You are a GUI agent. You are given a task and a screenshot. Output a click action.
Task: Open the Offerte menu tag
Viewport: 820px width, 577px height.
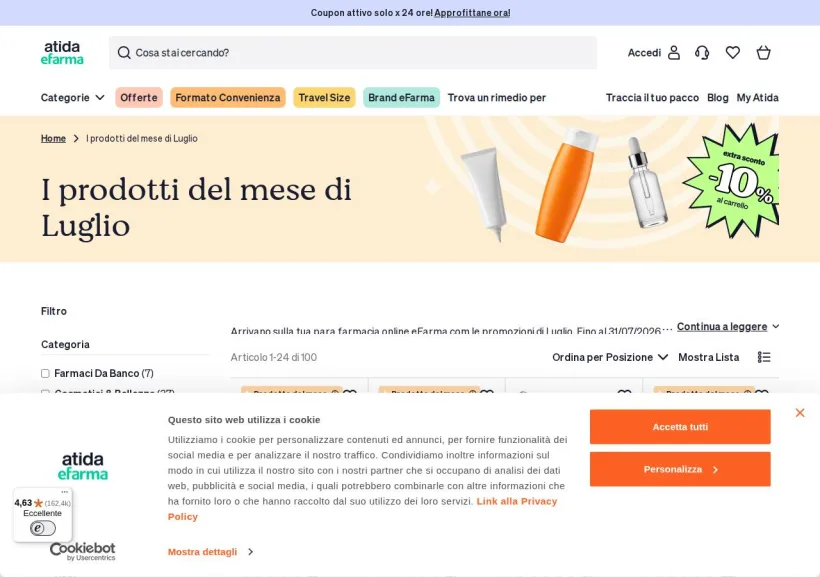[x=139, y=98]
